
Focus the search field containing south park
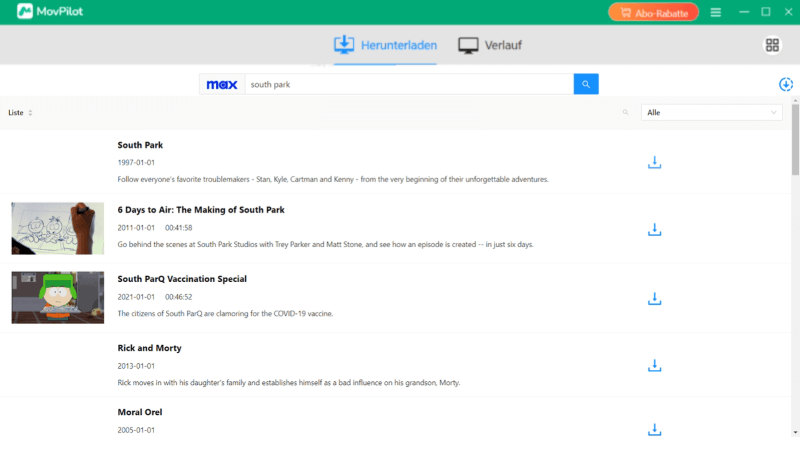(x=409, y=84)
